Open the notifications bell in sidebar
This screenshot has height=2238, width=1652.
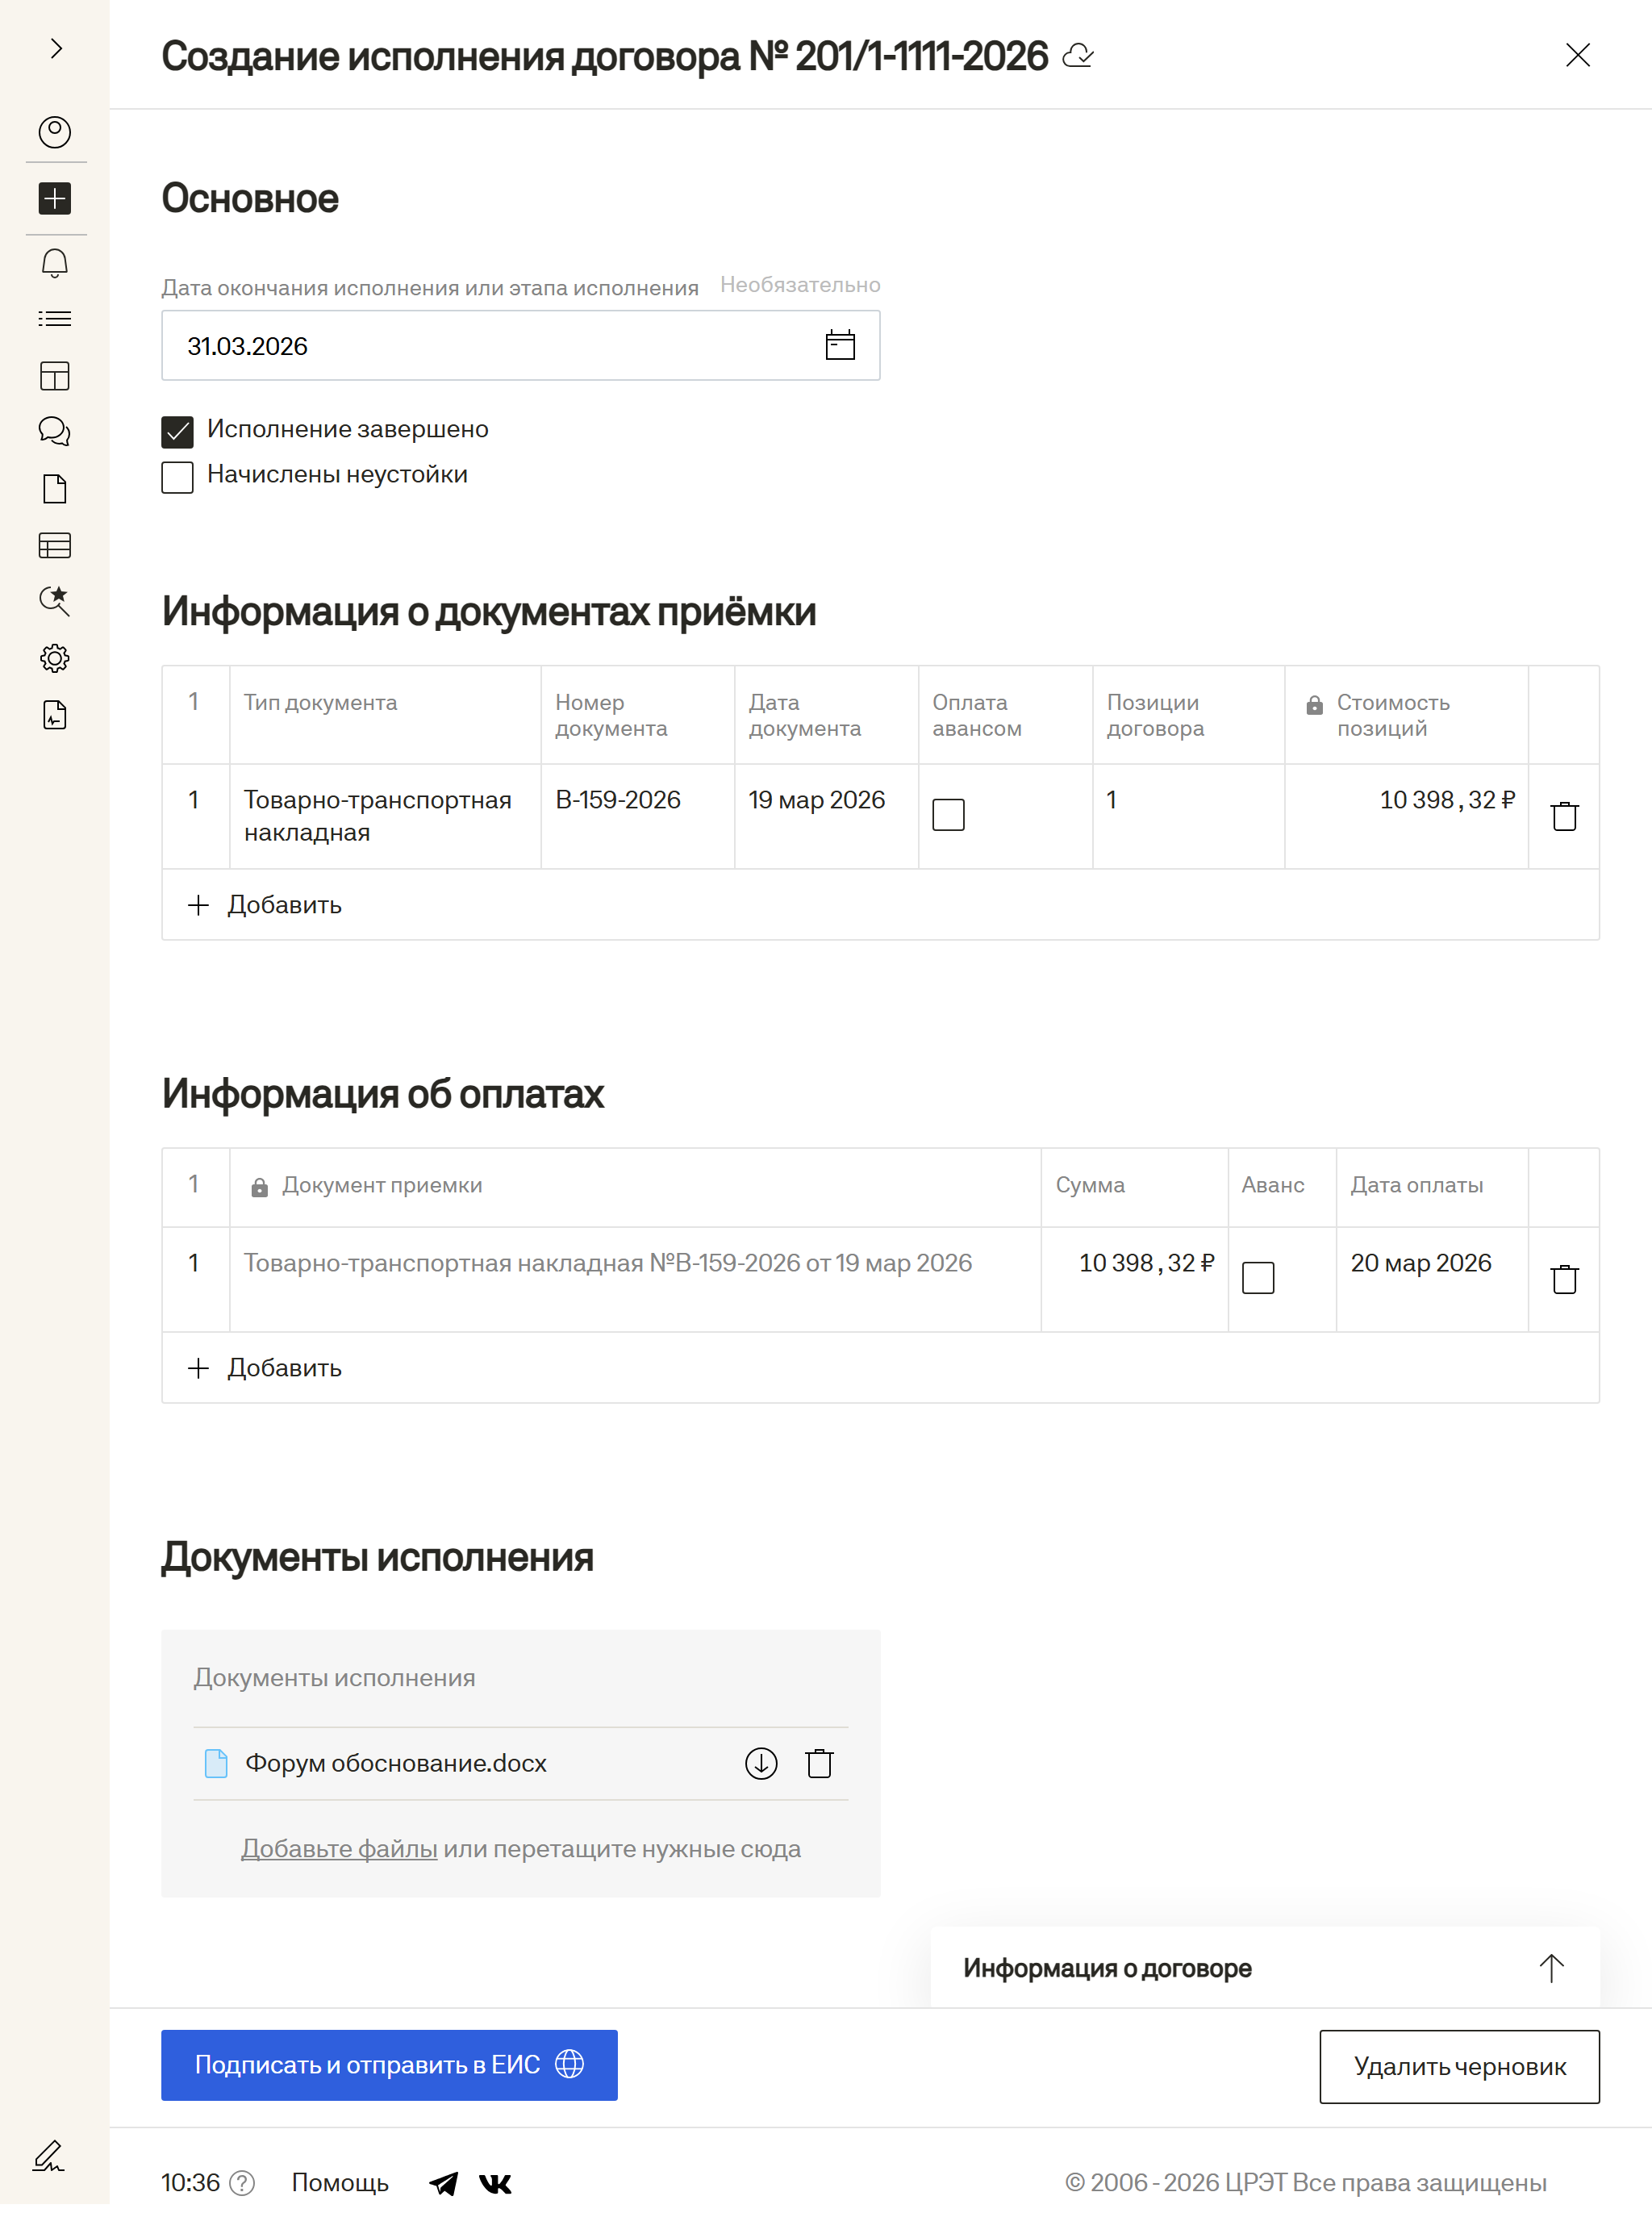point(55,264)
